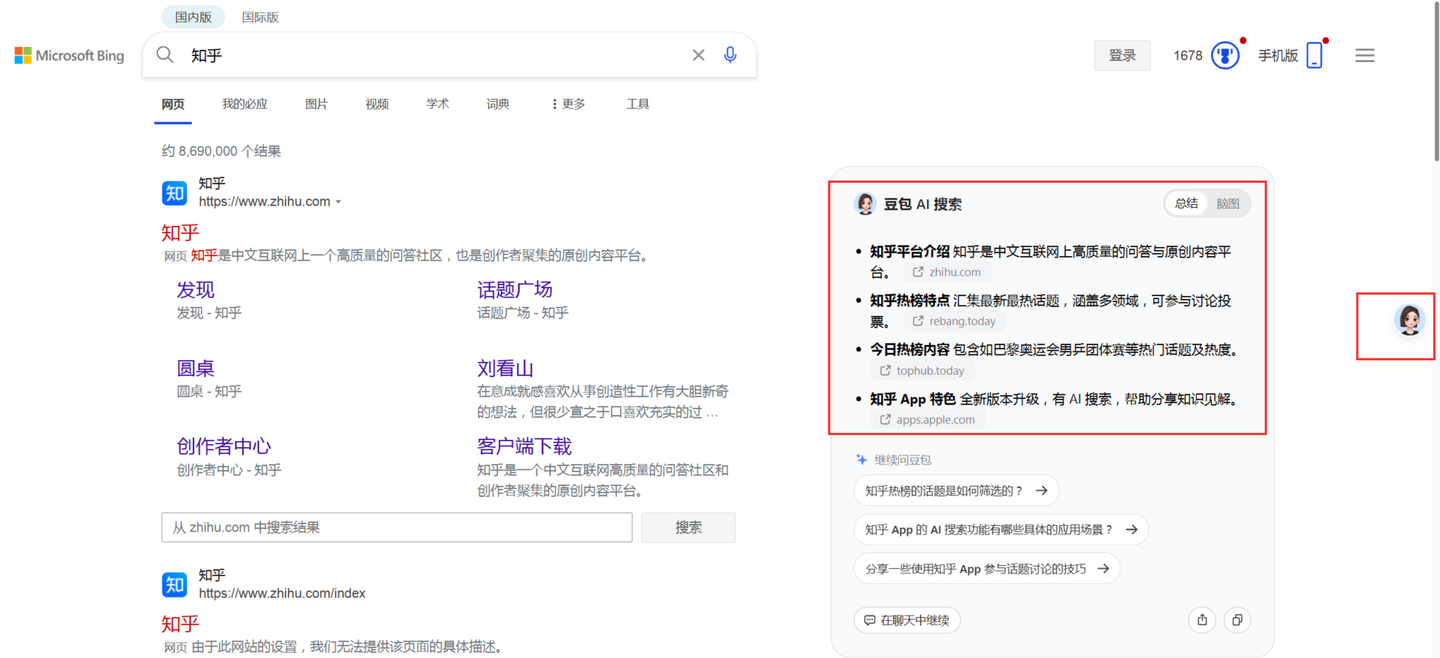The image size is (1440, 658).
Task: Click 在聊天中继续 button
Action: [907, 620]
